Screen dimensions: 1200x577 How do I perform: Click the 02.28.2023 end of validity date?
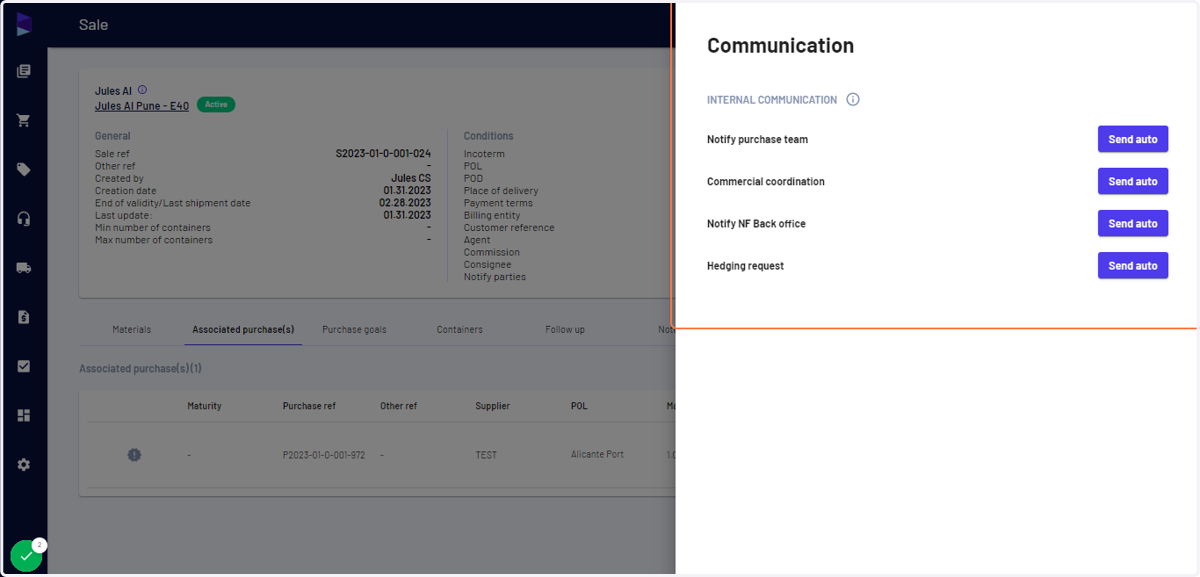[x=407, y=202]
